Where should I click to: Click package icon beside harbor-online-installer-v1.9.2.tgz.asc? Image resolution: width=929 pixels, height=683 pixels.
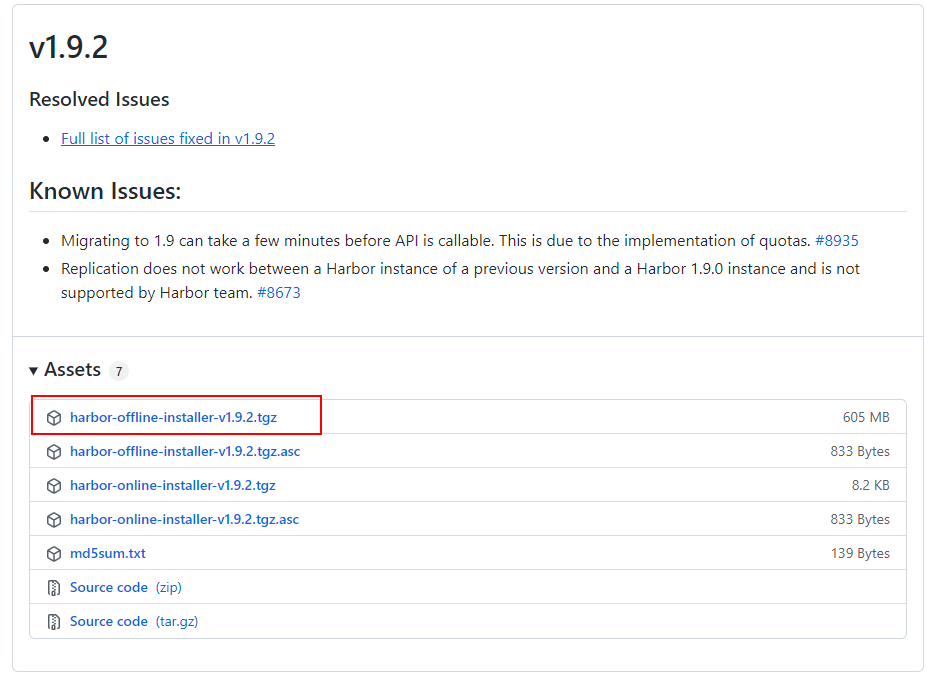tap(54, 520)
